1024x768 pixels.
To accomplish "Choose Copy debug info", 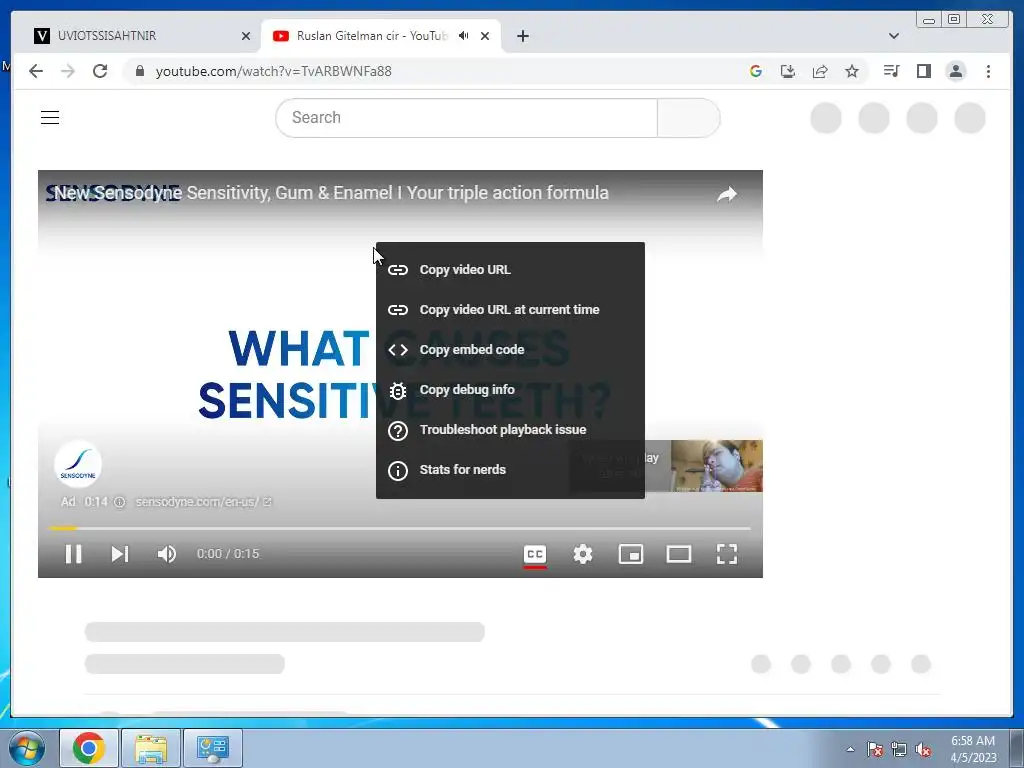I will pyautogui.click(x=510, y=390).
